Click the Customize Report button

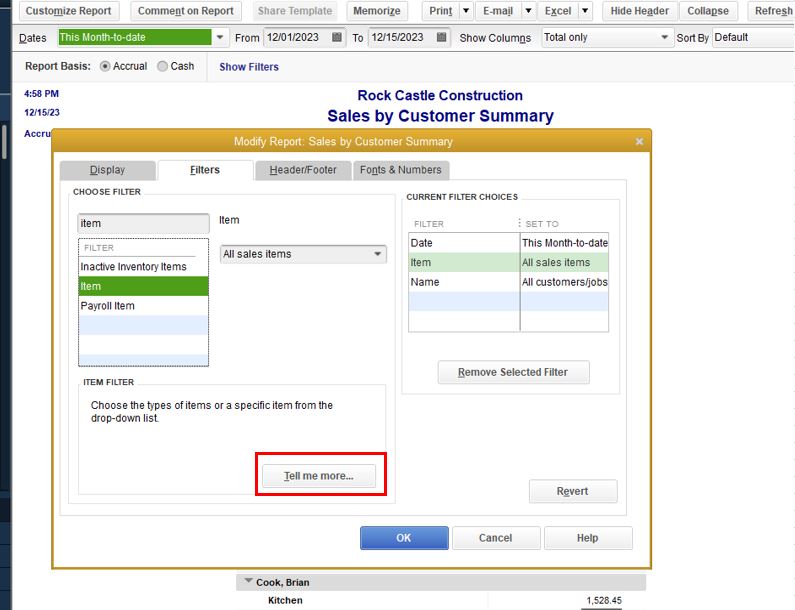click(x=68, y=11)
